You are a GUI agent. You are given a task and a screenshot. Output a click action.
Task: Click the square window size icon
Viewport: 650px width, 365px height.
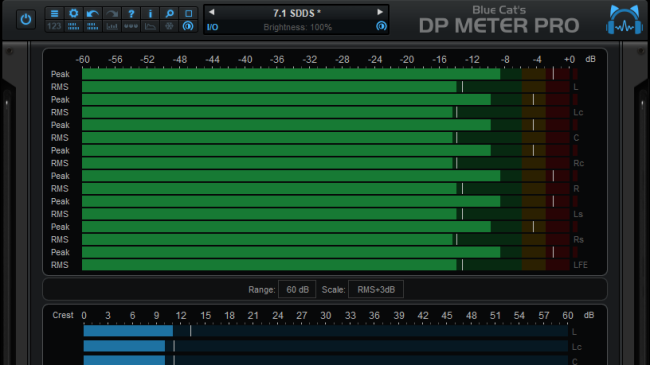pos(188,13)
